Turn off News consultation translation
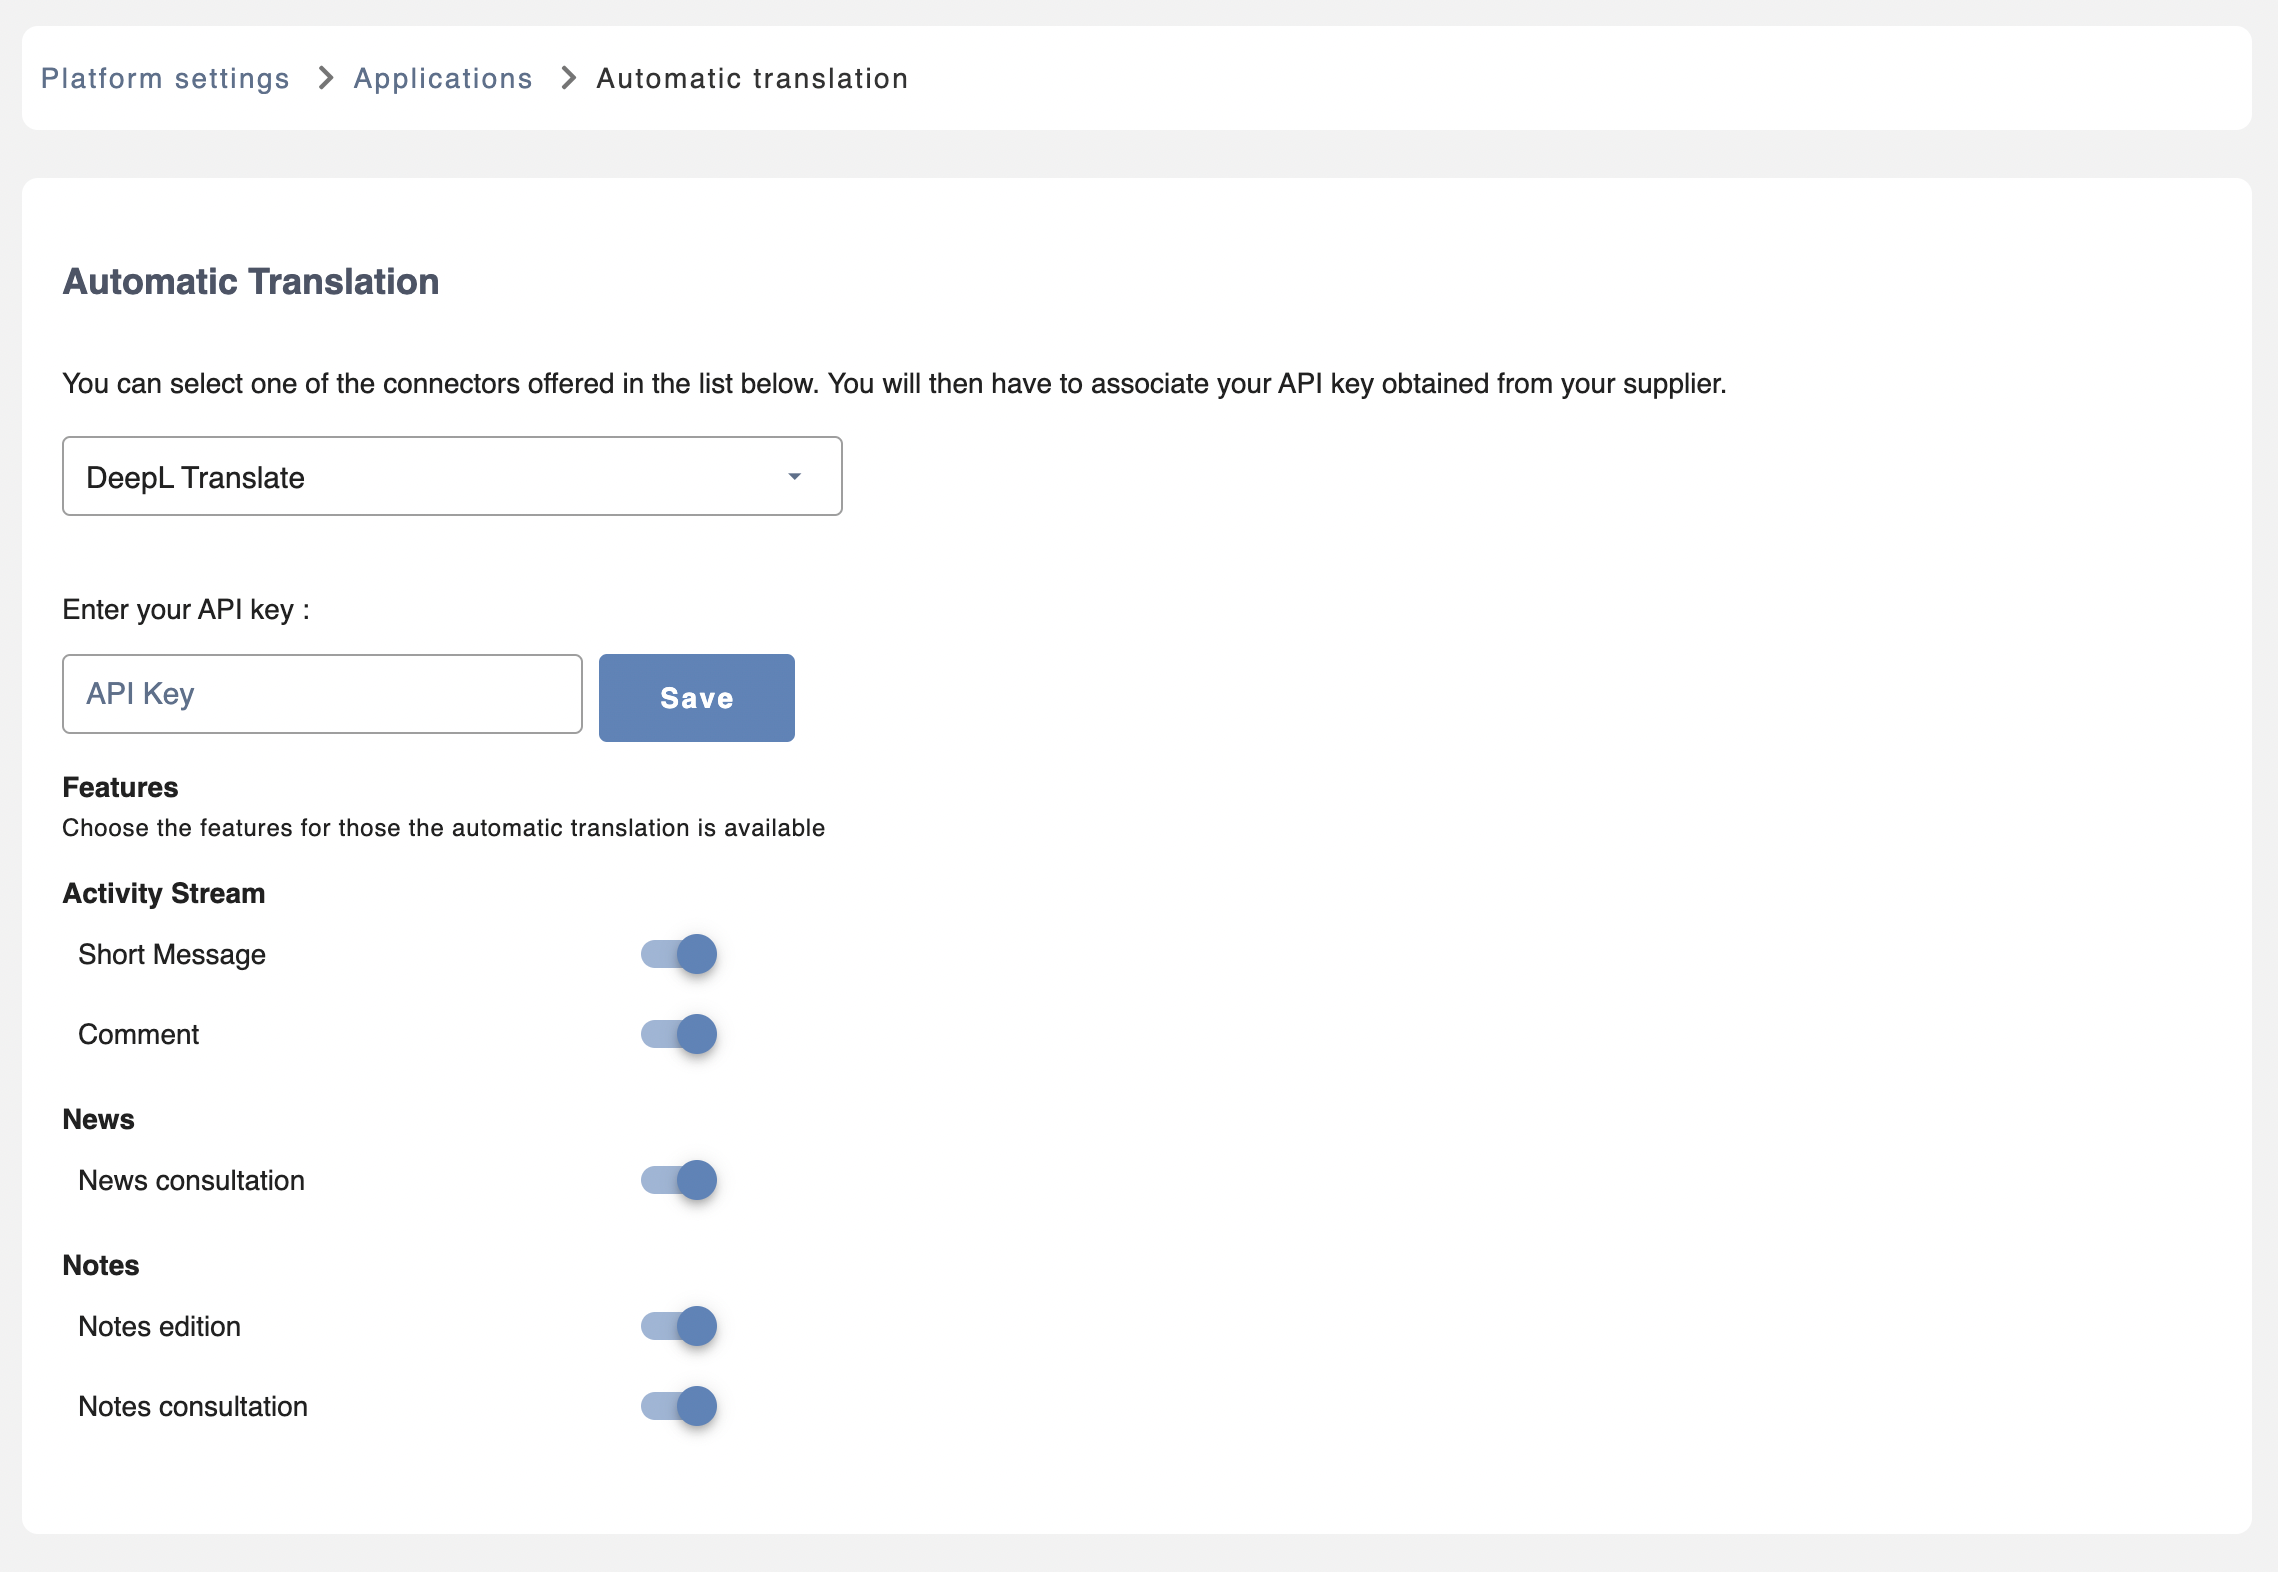This screenshot has width=2278, height=1572. tap(680, 1180)
